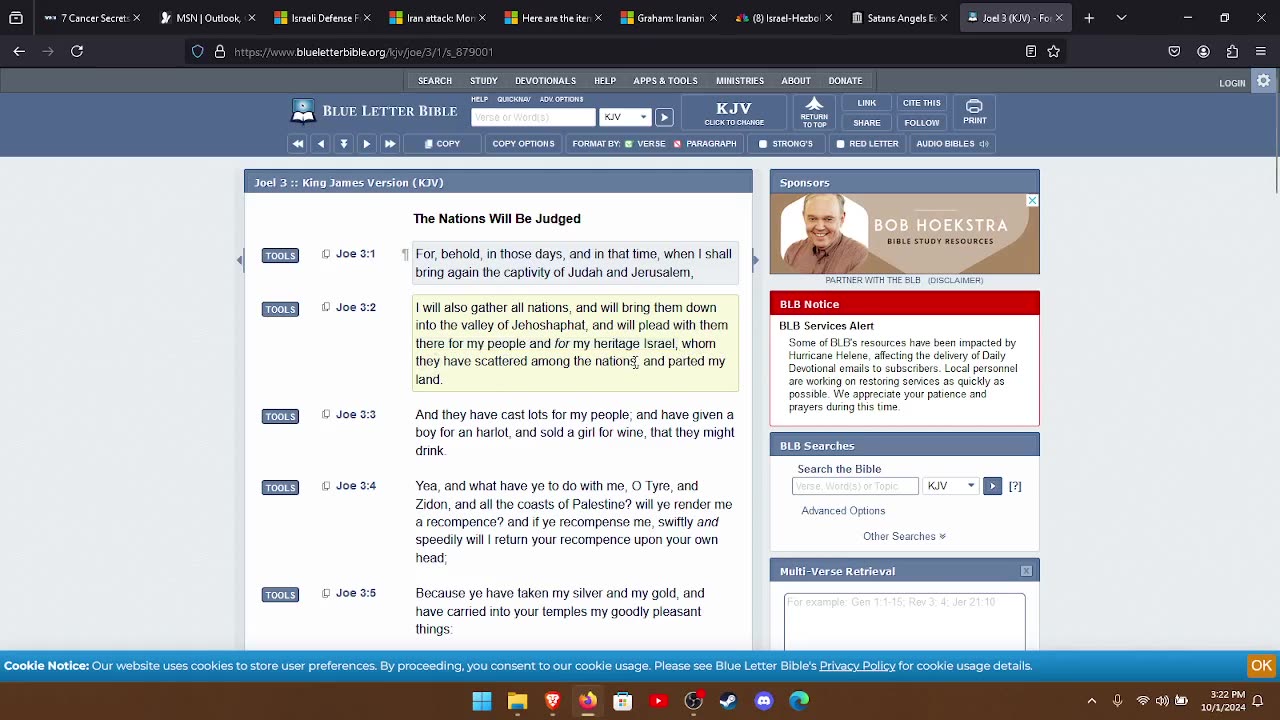Click the Blue Letter Bible logo
This screenshot has height=720, width=1280.
tap(374, 111)
